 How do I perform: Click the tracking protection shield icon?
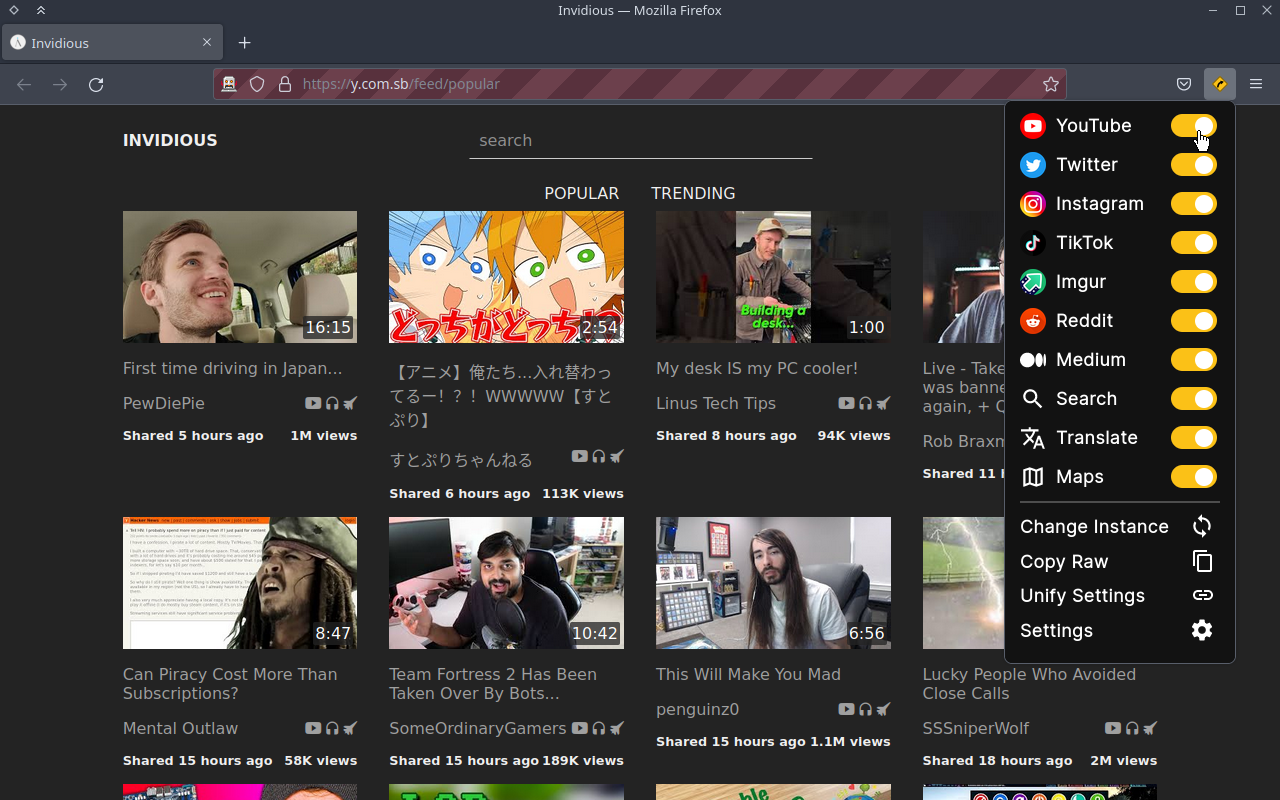click(257, 84)
